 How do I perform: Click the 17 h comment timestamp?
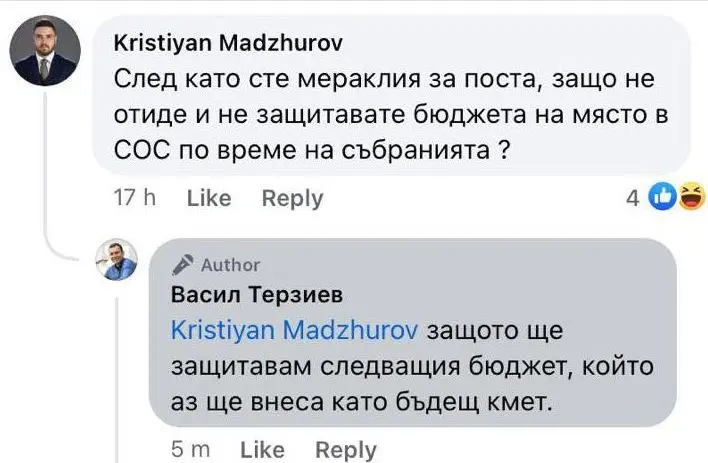pos(136,198)
